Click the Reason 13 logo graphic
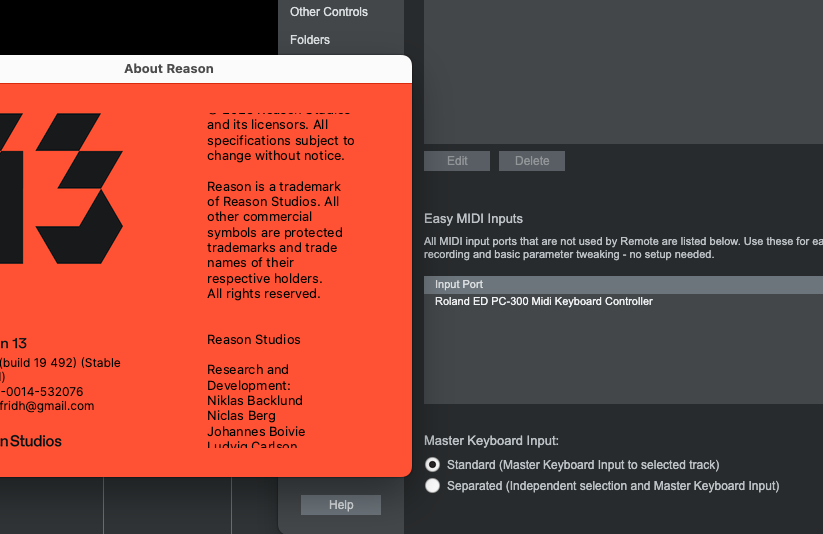Image resolution: width=823 pixels, height=534 pixels. point(60,187)
